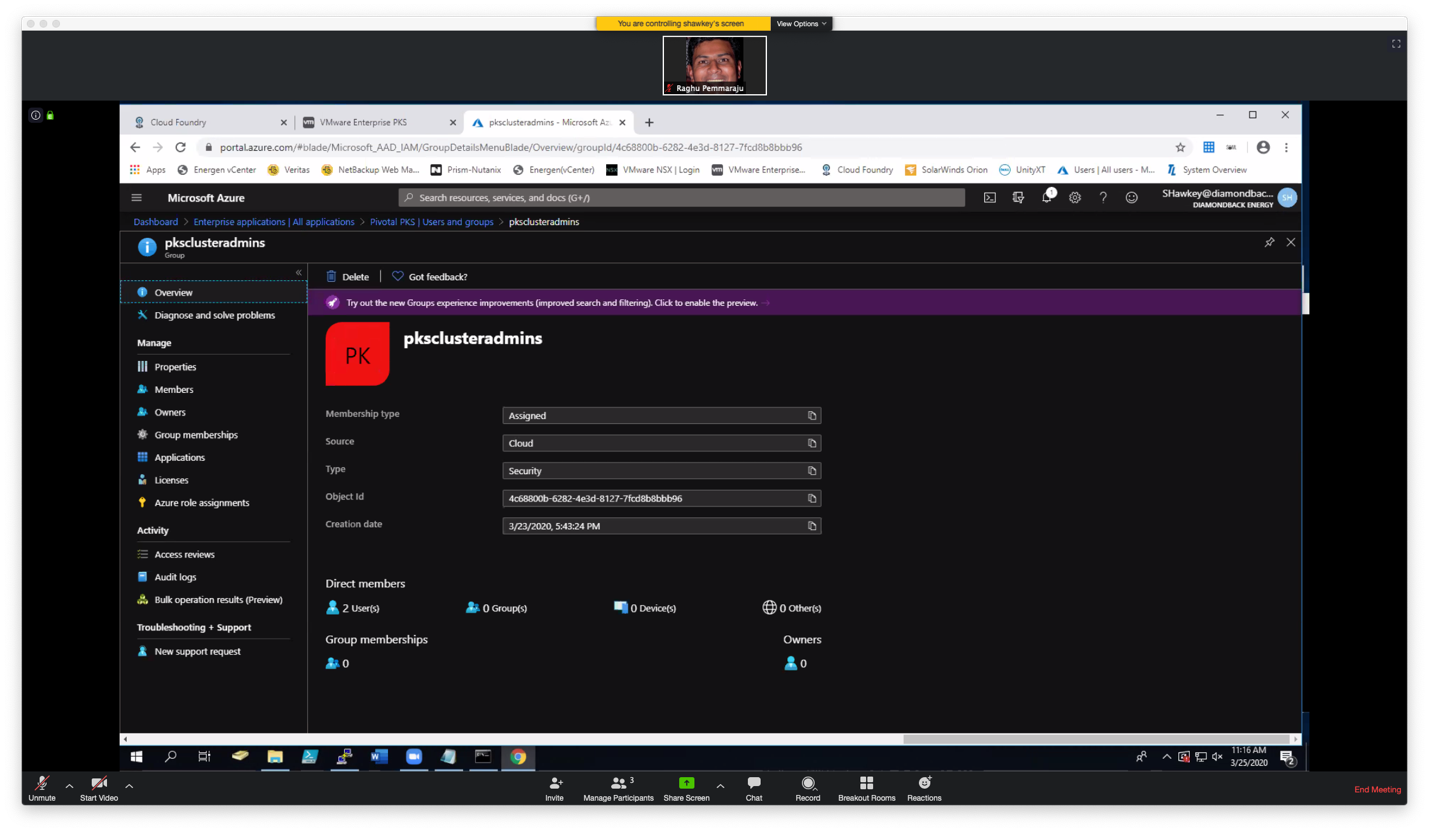Copy the Object Id value

(x=812, y=498)
